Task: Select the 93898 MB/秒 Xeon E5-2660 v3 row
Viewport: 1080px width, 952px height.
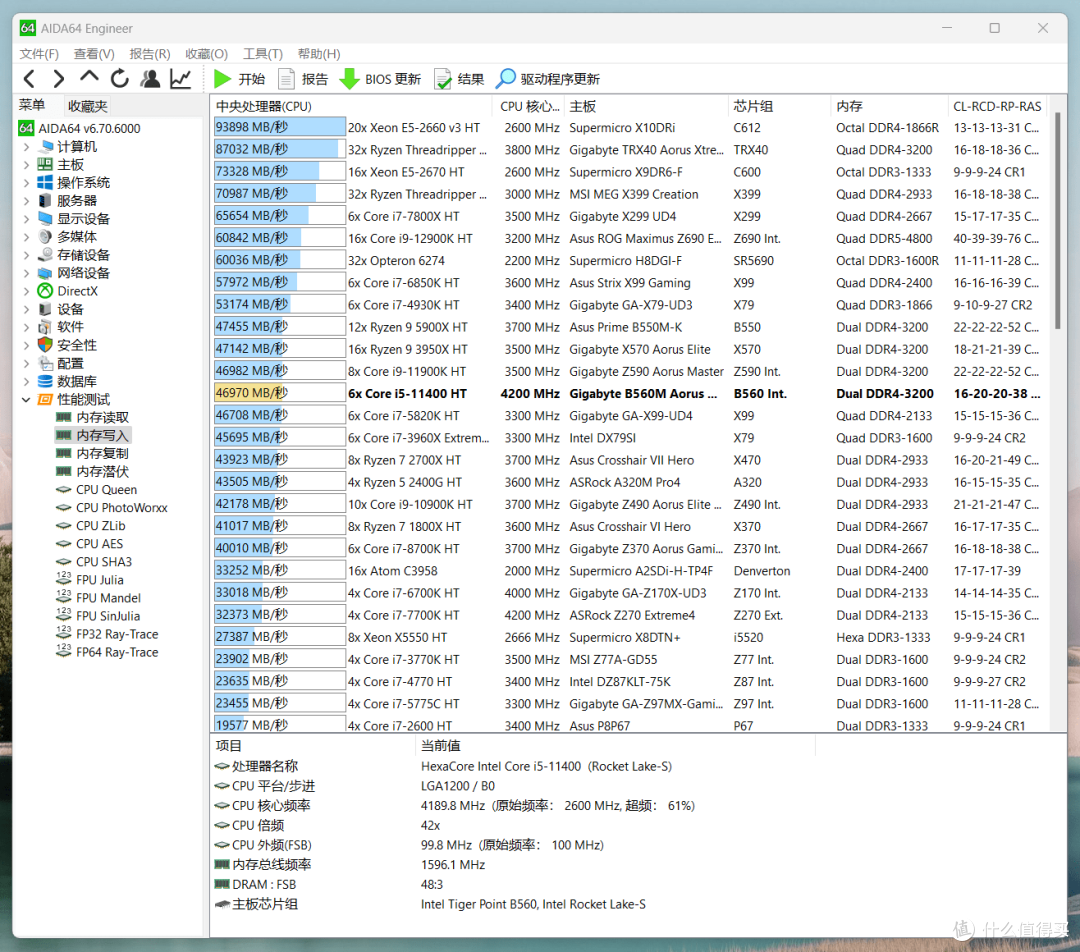Action: point(630,127)
